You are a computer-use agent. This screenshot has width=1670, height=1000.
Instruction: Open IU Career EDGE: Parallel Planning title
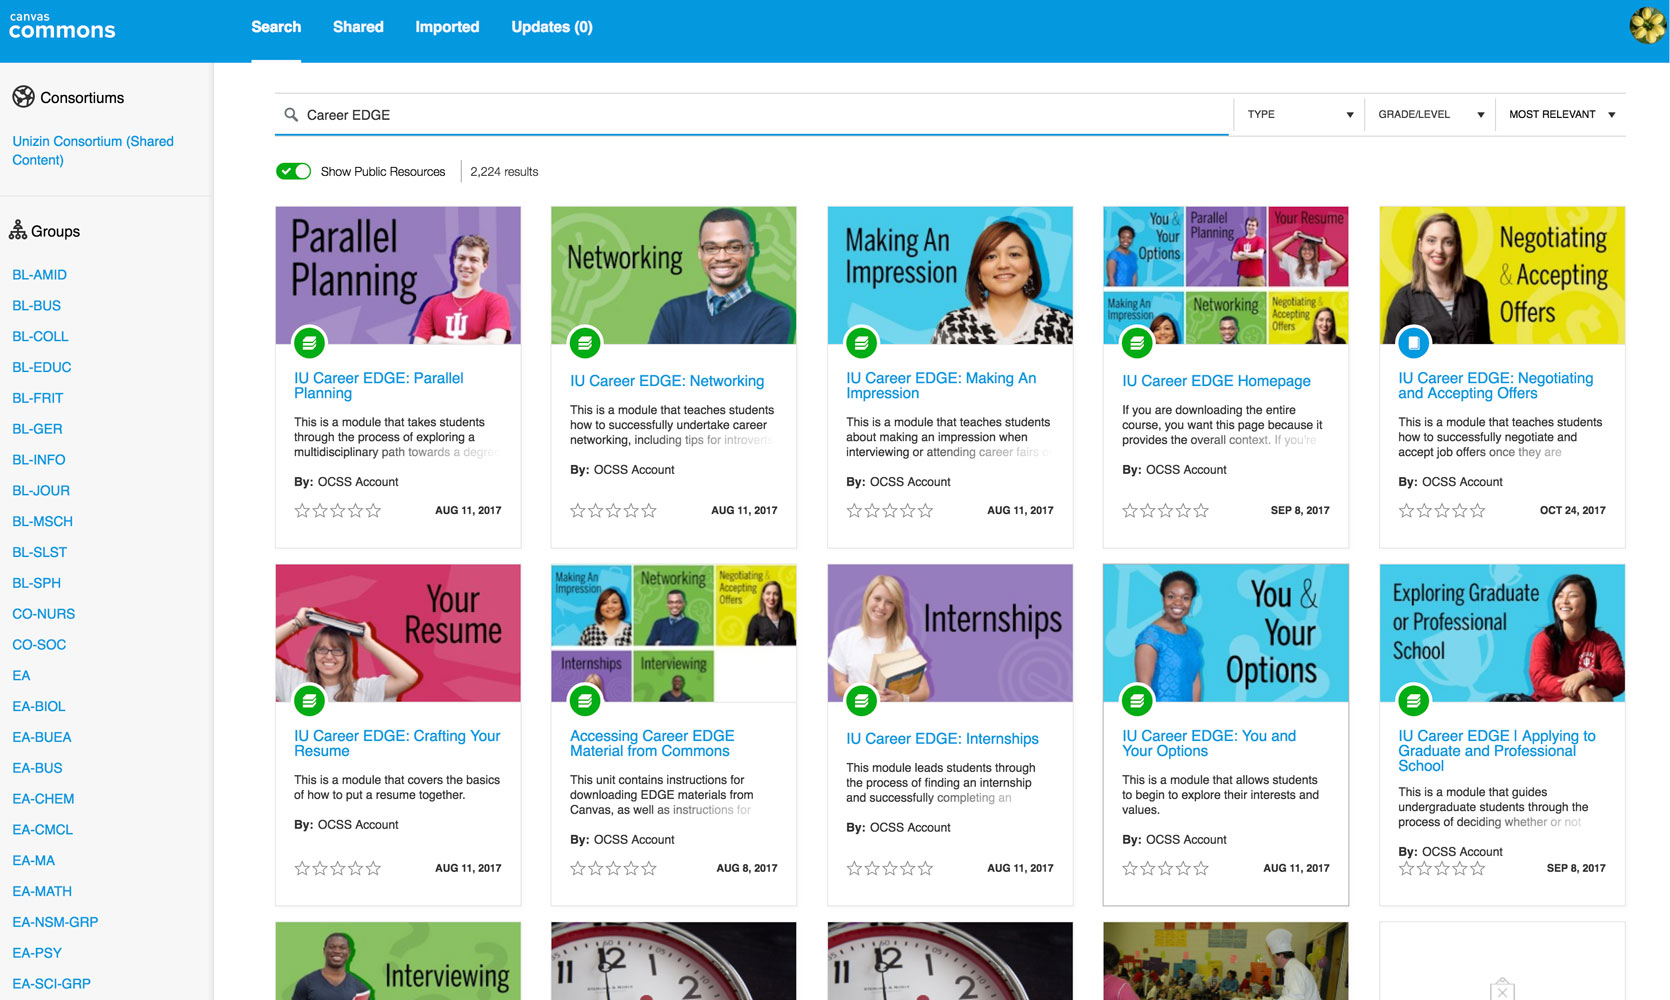(x=378, y=386)
